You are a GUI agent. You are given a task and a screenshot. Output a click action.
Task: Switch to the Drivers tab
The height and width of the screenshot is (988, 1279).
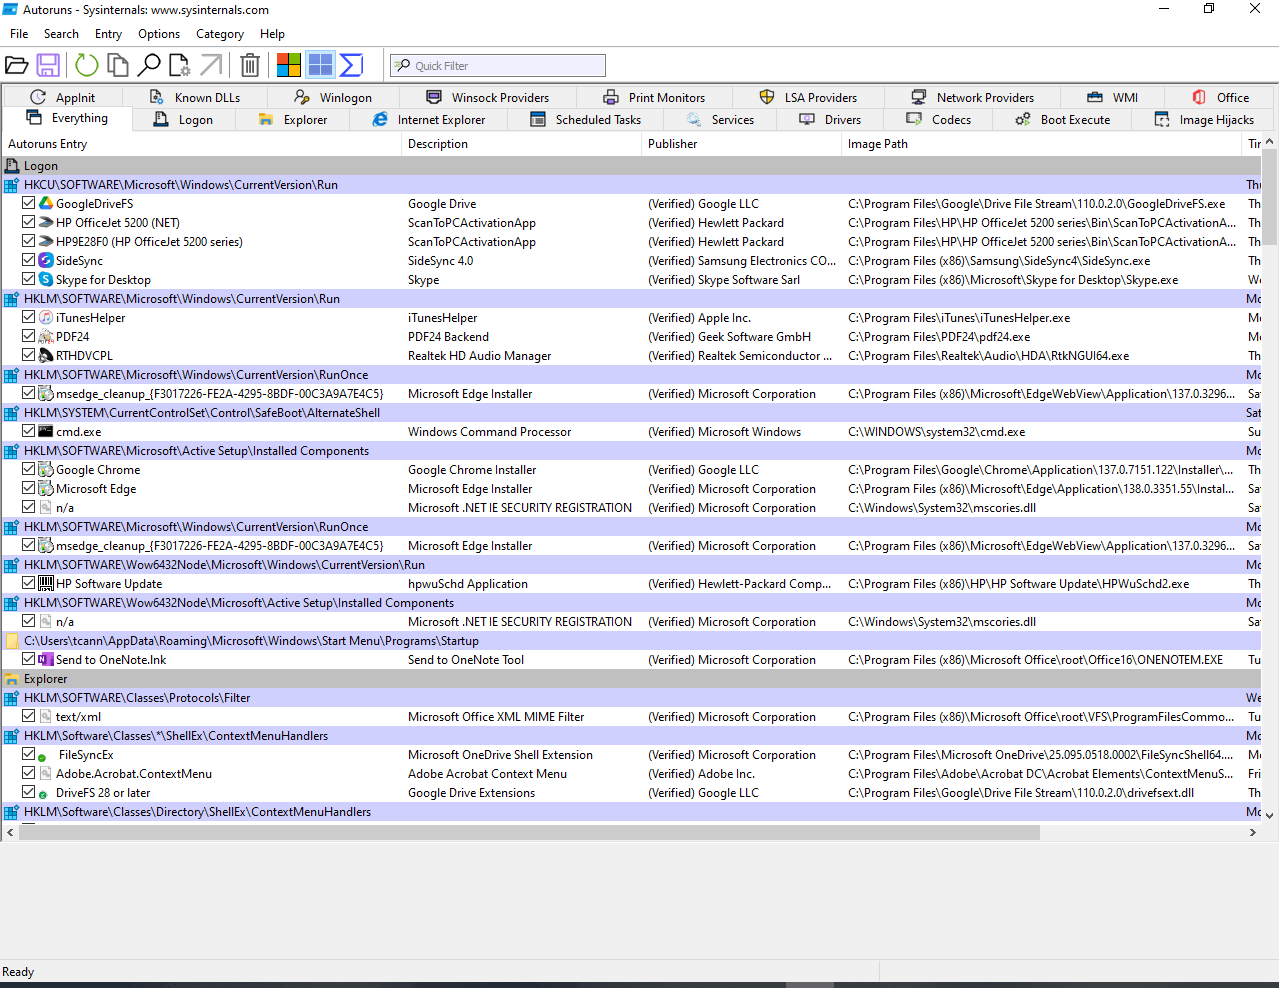click(830, 119)
